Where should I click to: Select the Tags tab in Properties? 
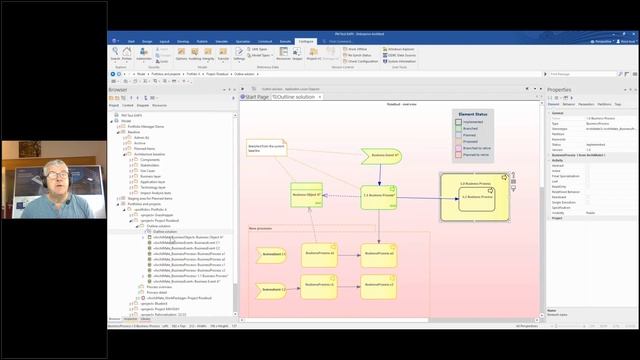click(618, 104)
